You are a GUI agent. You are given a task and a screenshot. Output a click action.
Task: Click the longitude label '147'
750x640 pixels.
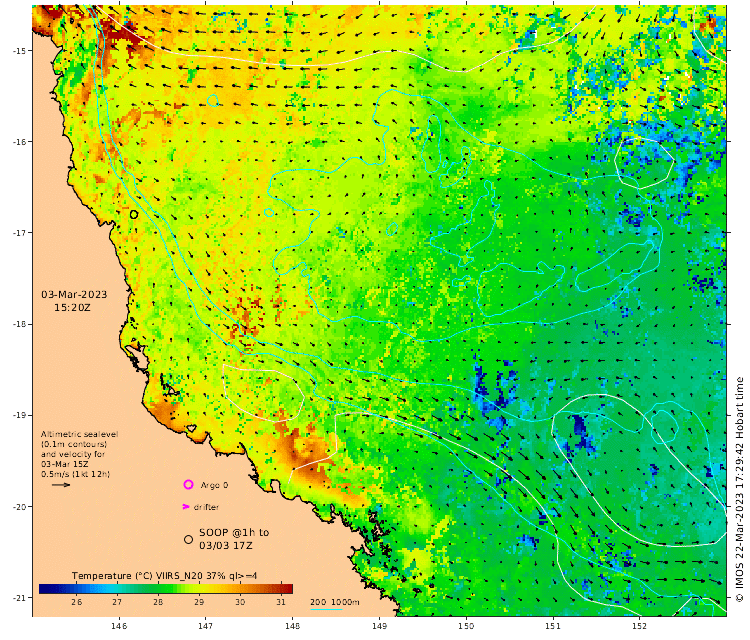(206, 626)
